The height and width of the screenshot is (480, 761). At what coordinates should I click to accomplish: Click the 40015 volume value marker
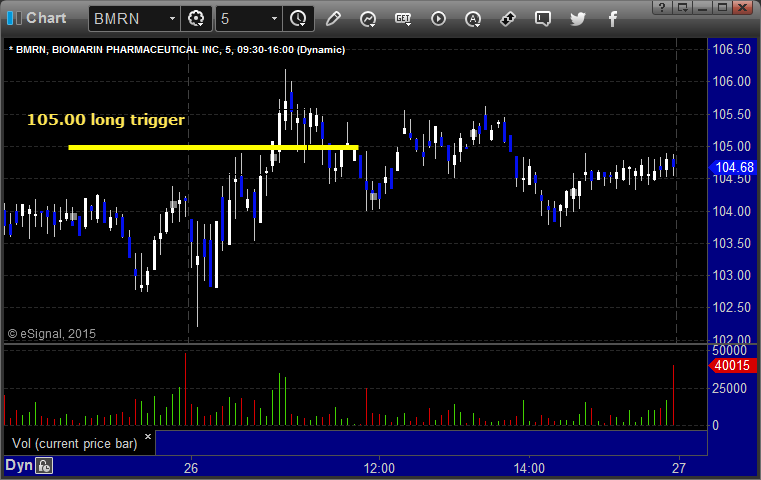coord(732,365)
